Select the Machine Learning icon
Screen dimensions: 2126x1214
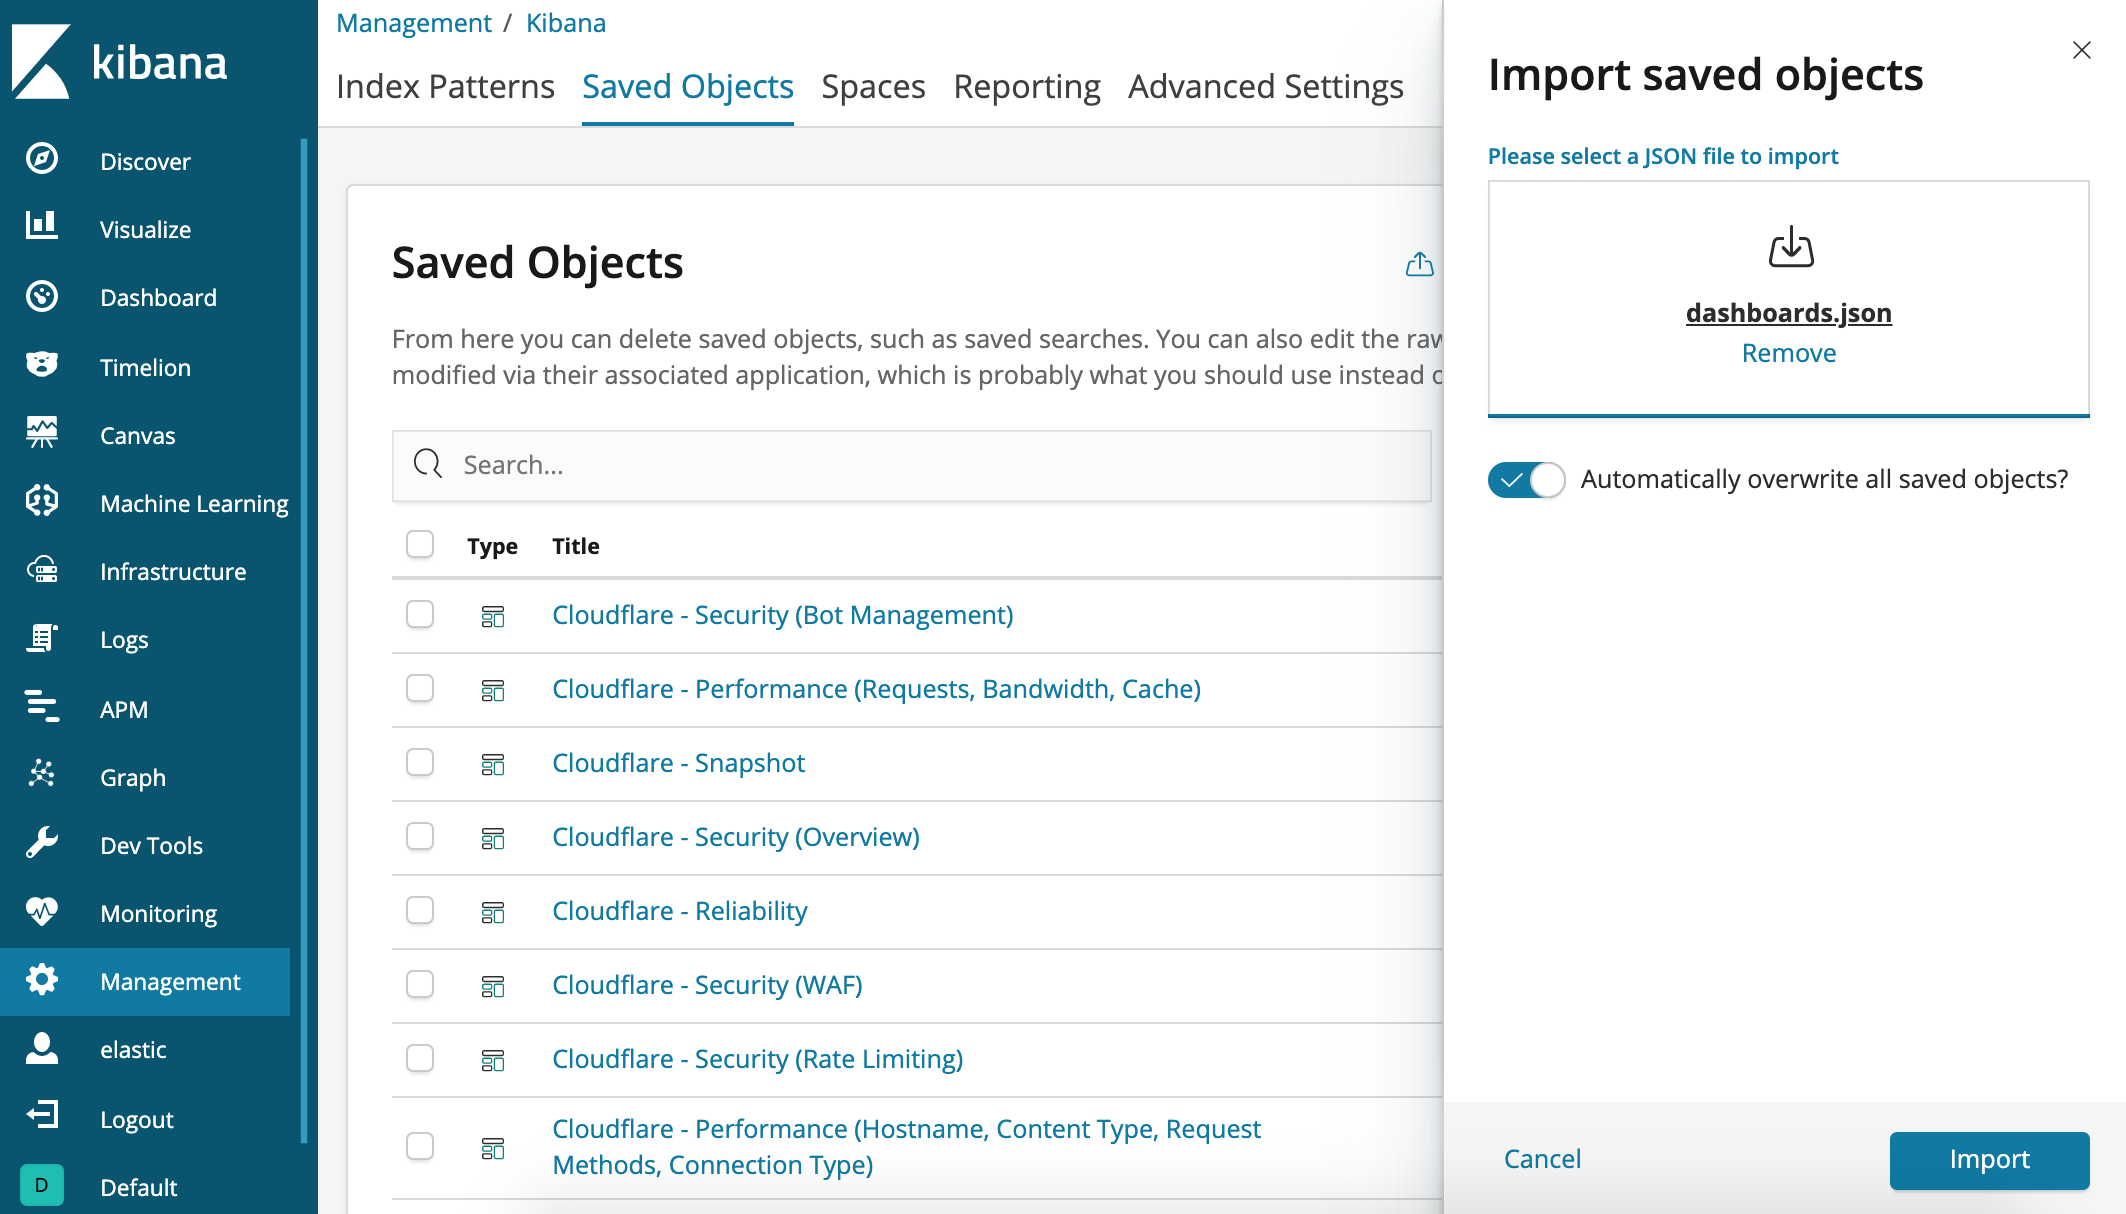42,502
